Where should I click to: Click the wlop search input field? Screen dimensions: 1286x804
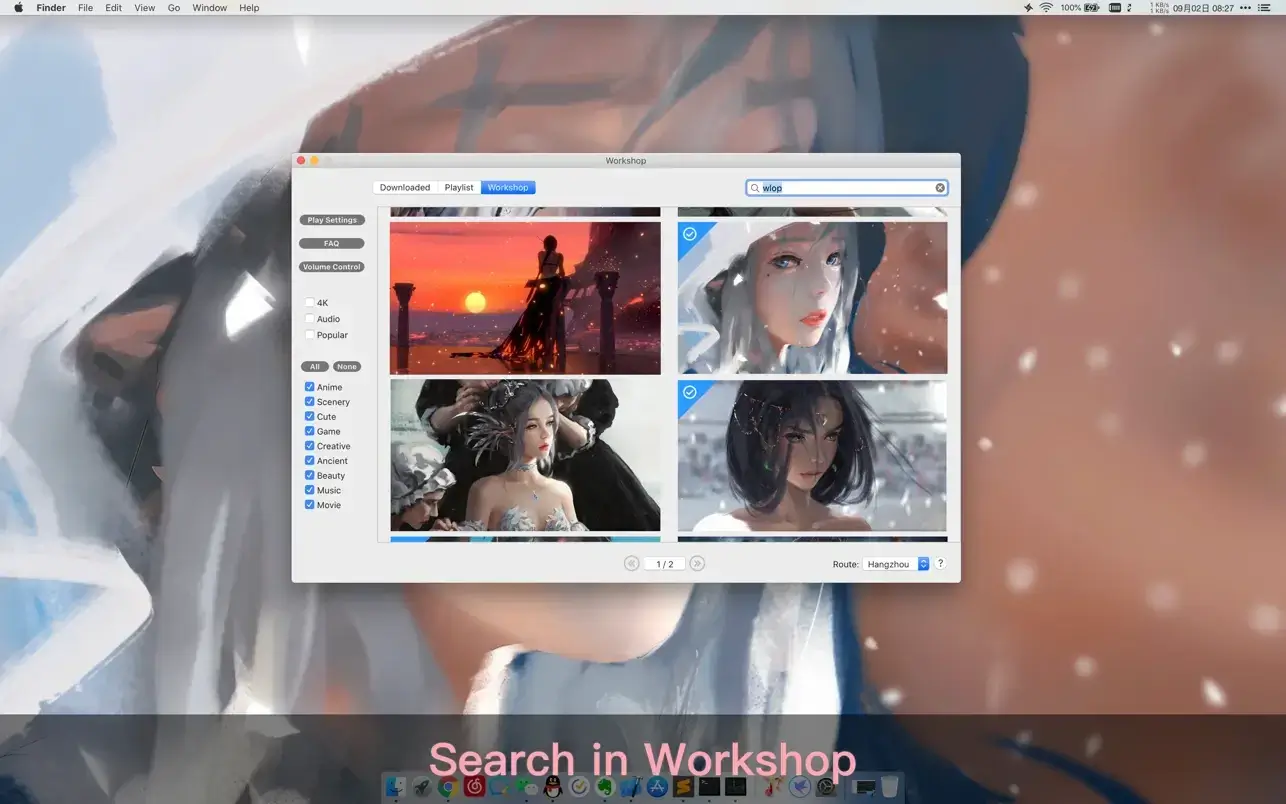[x=847, y=188]
